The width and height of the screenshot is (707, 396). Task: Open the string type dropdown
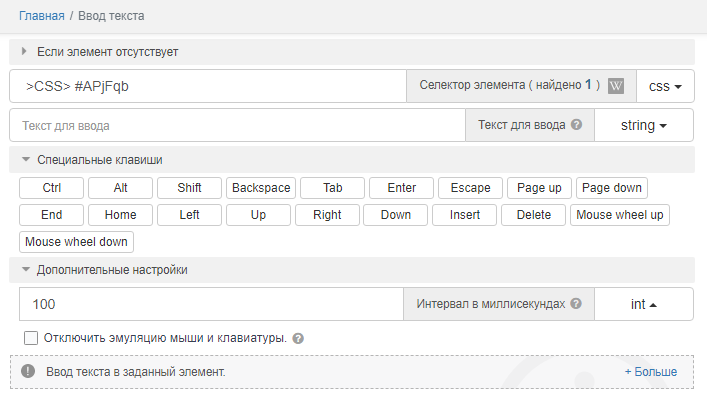(x=644, y=125)
